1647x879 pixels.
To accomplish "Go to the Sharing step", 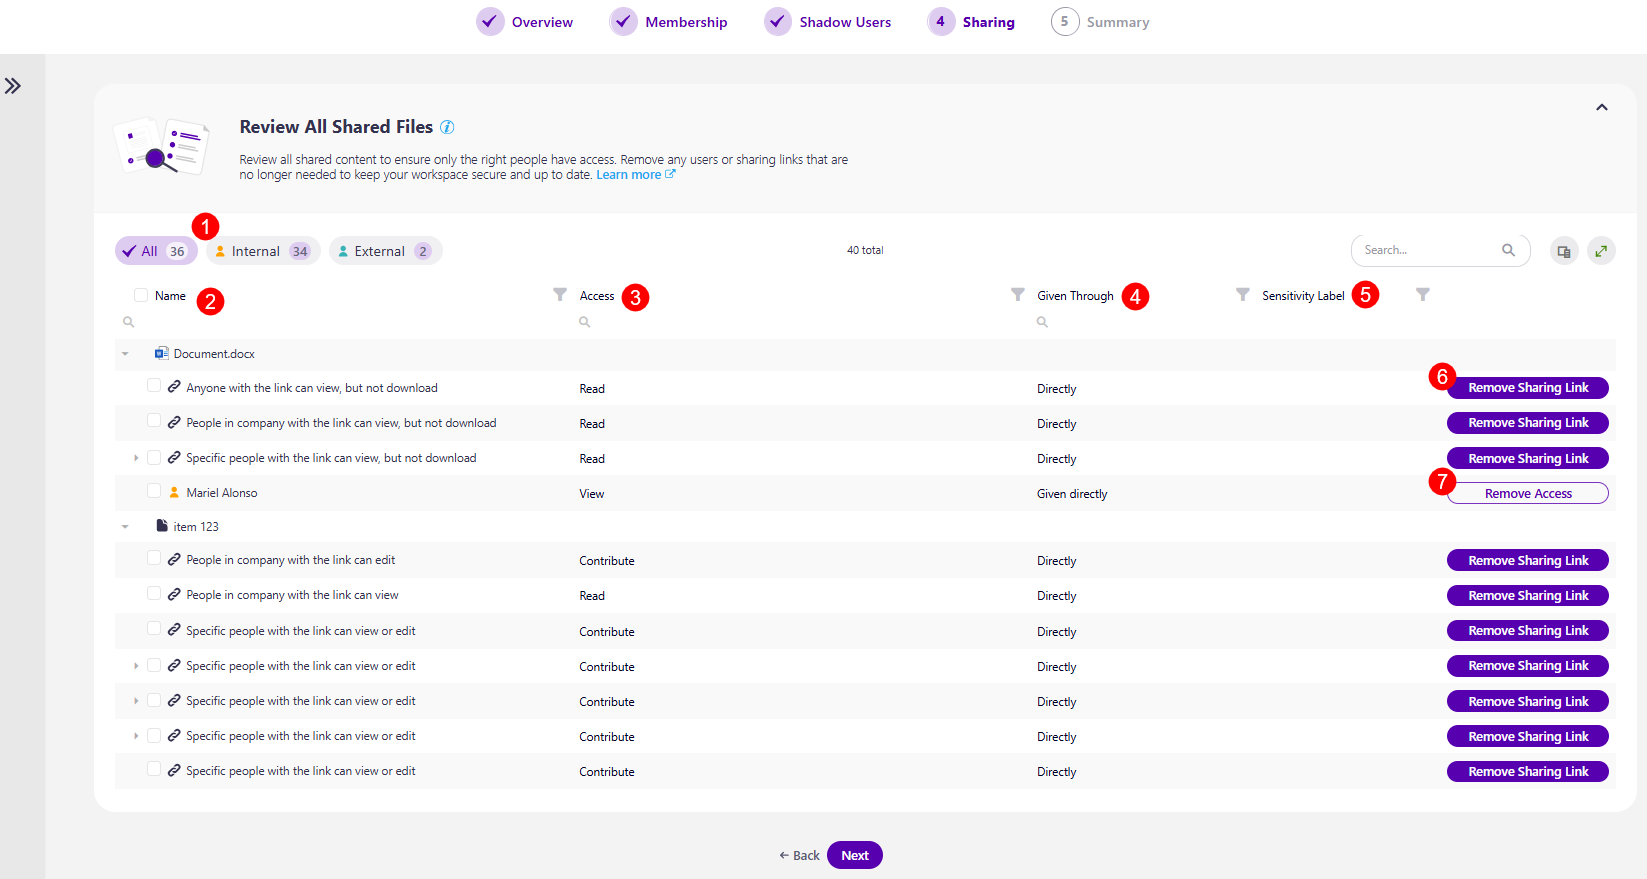I will tap(971, 22).
